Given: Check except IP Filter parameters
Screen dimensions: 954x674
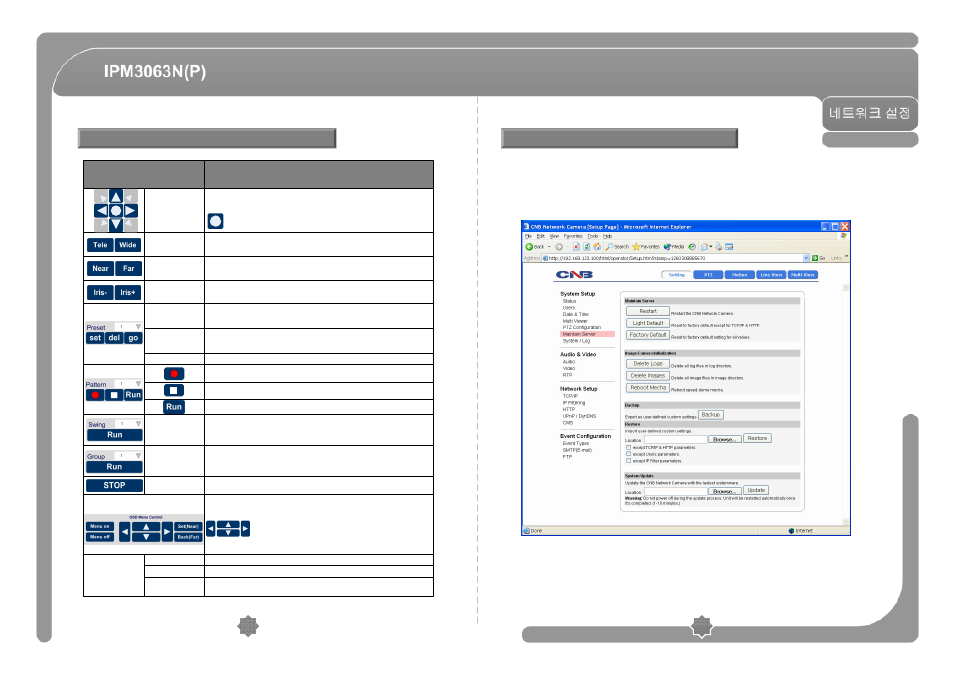Looking at the screenshot, I should [x=628, y=461].
